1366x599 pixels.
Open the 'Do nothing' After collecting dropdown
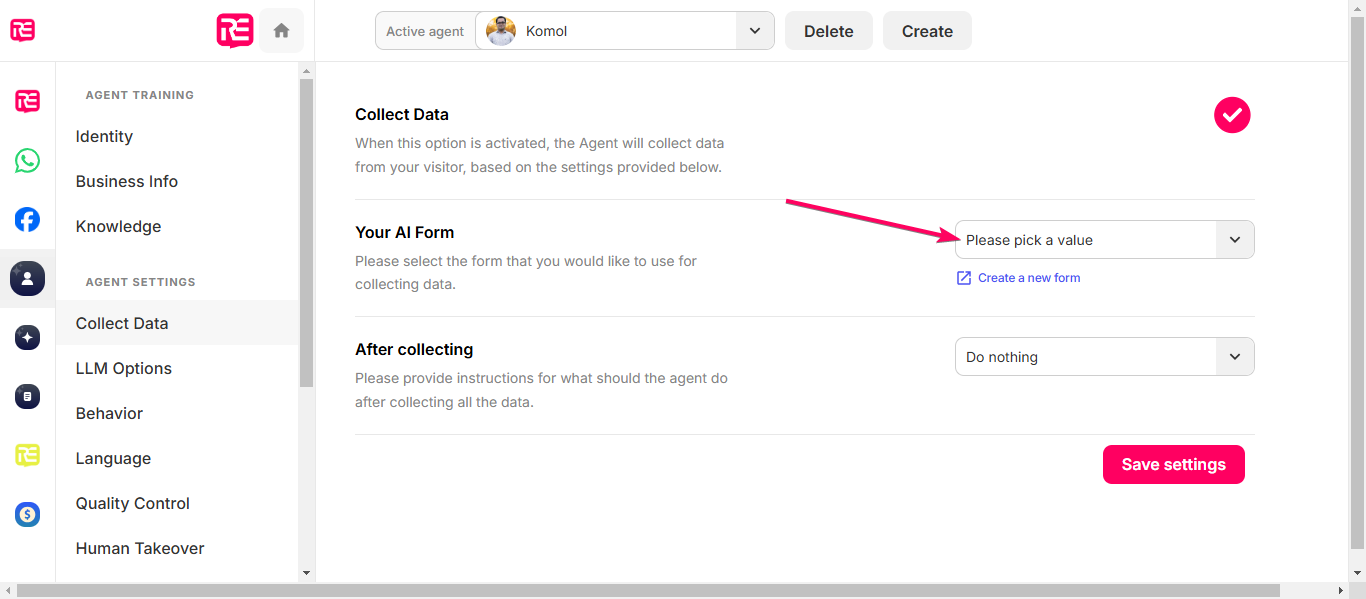click(x=1104, y=357)
